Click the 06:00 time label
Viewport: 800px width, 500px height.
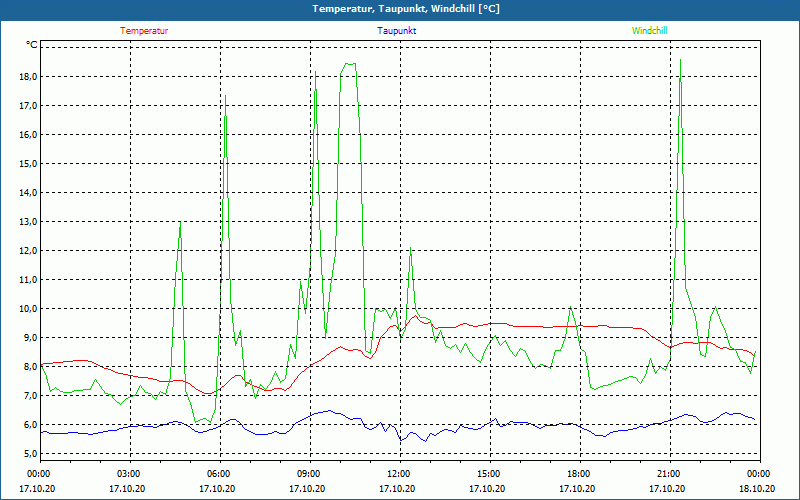click(x=219, y=474)
